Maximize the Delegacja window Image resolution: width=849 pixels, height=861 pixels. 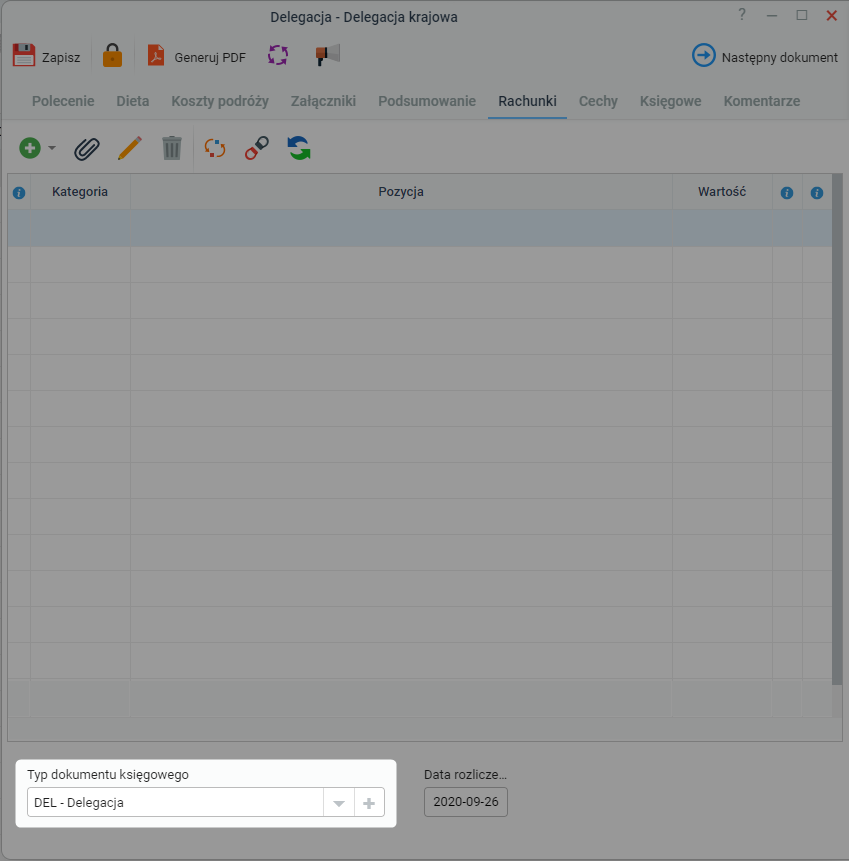[x=802, y=15]
